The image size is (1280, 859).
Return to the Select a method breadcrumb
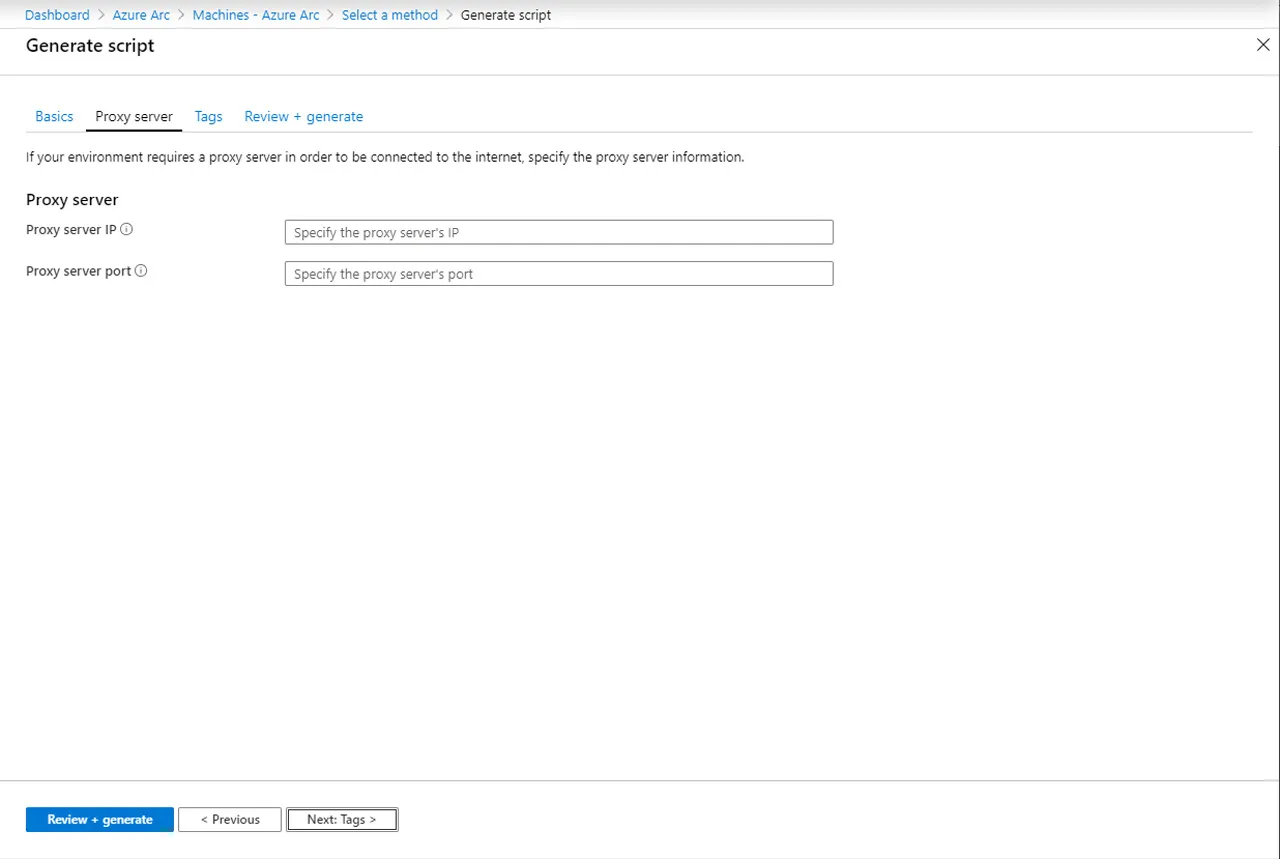click(x=390, y=15)
